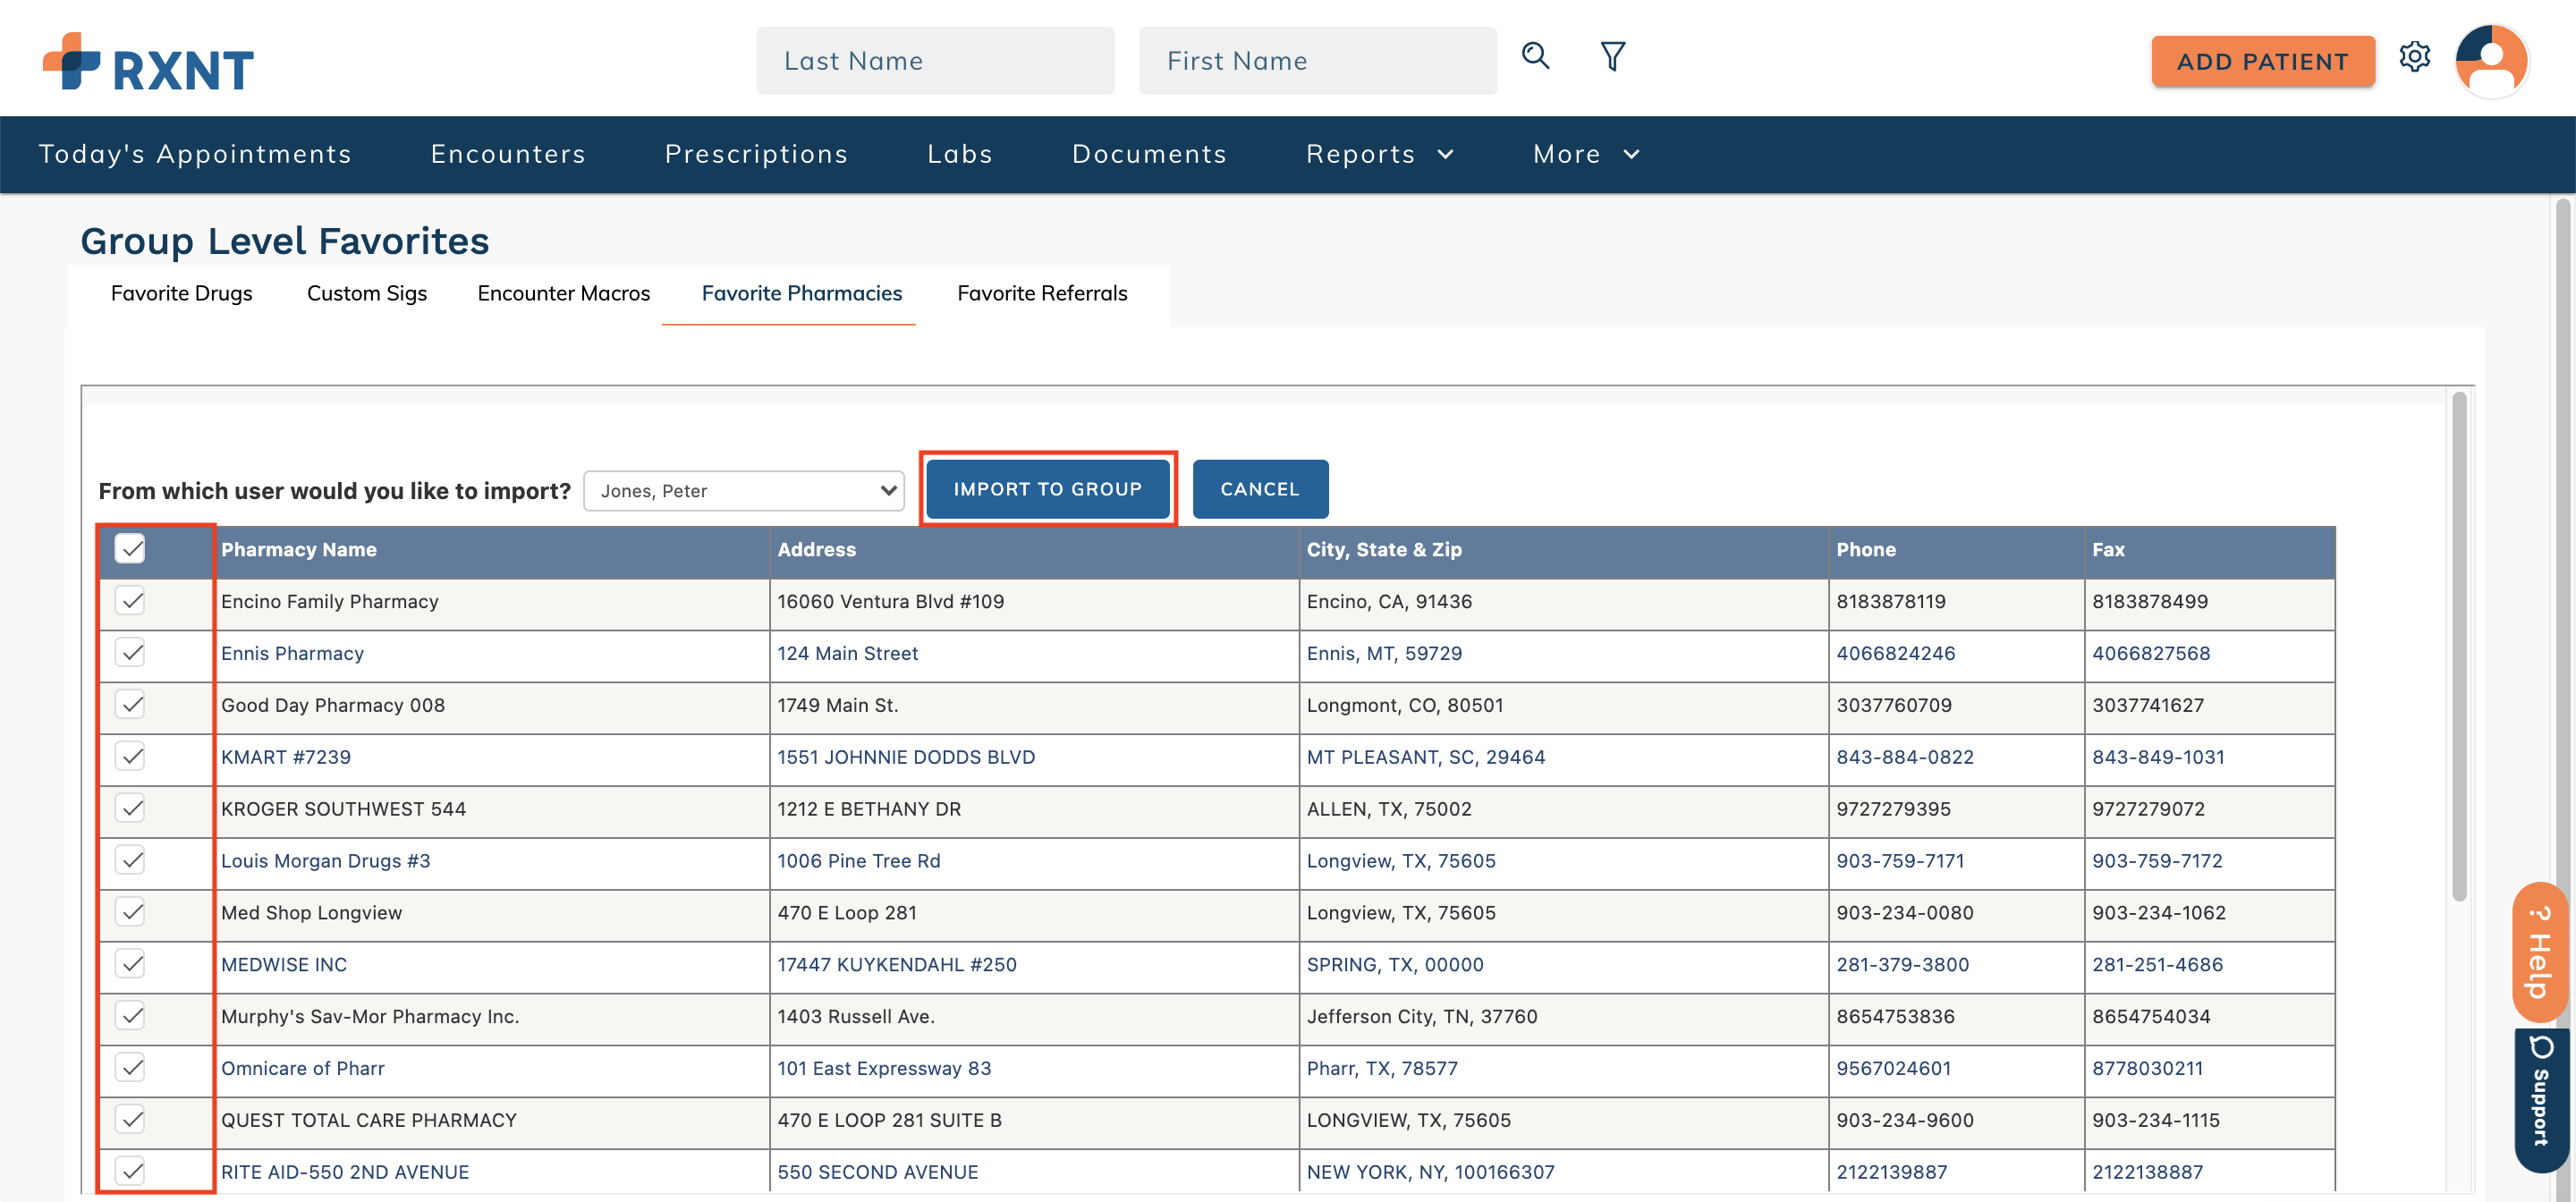This screenshot has height=1202, width=2576.
Task: Click the City, State & Zip header
Action: coord(1383,549)
